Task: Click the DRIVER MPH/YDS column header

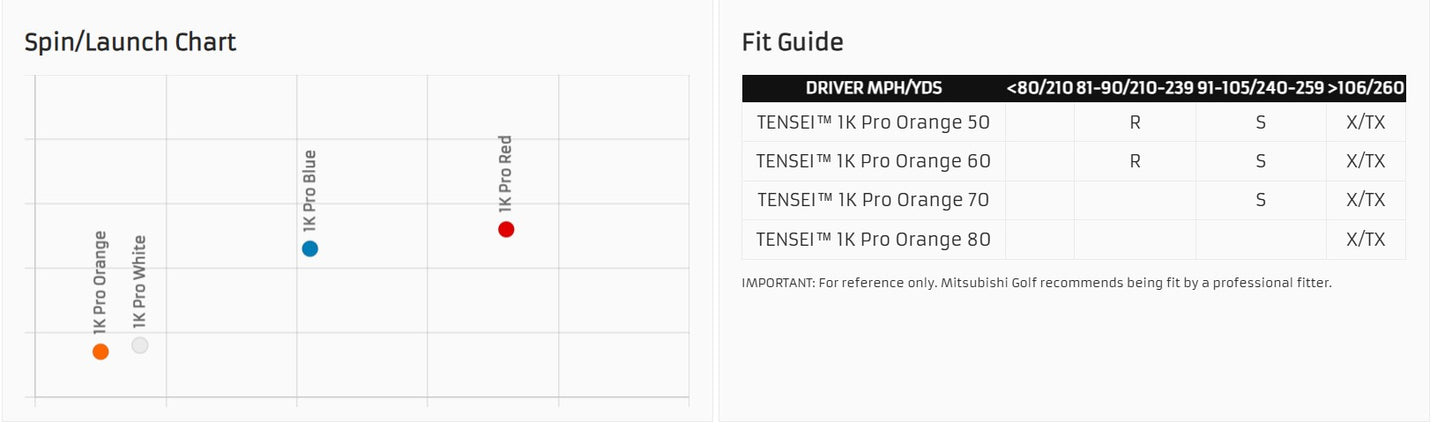Action: tap(873, 88)
